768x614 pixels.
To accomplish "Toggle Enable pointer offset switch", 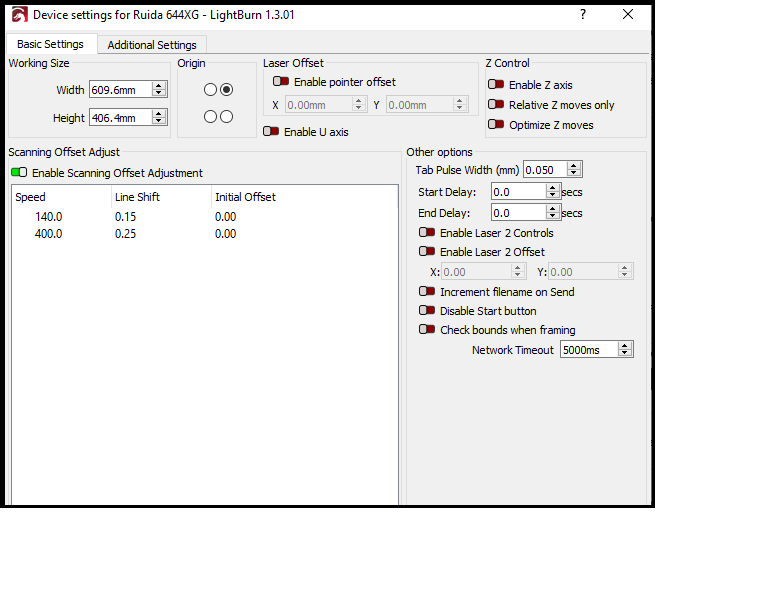I will [281, 81].
